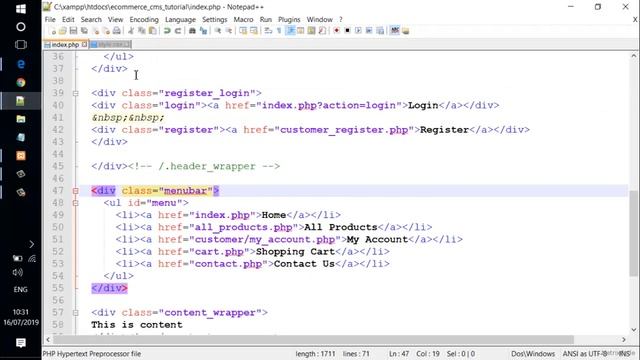Show hidden tray icons chevron
The width and height of the screenshot is (640, 360).
coord(31,244)
